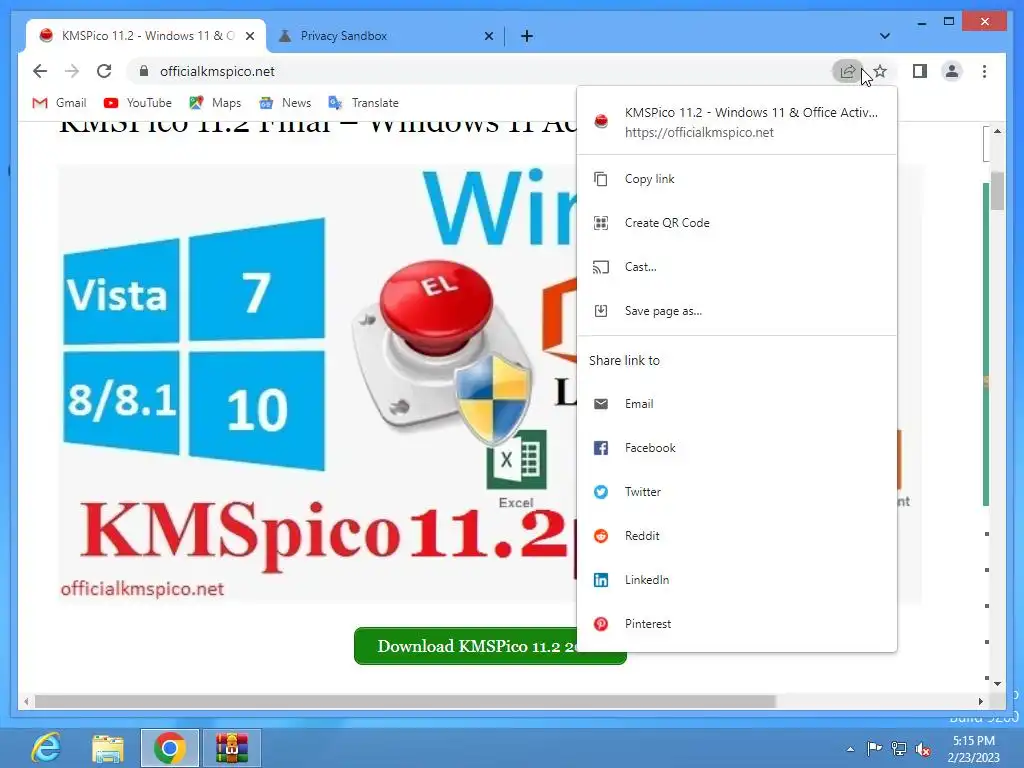Open the browser side panel
The image size is (1024, 768).
920,71
